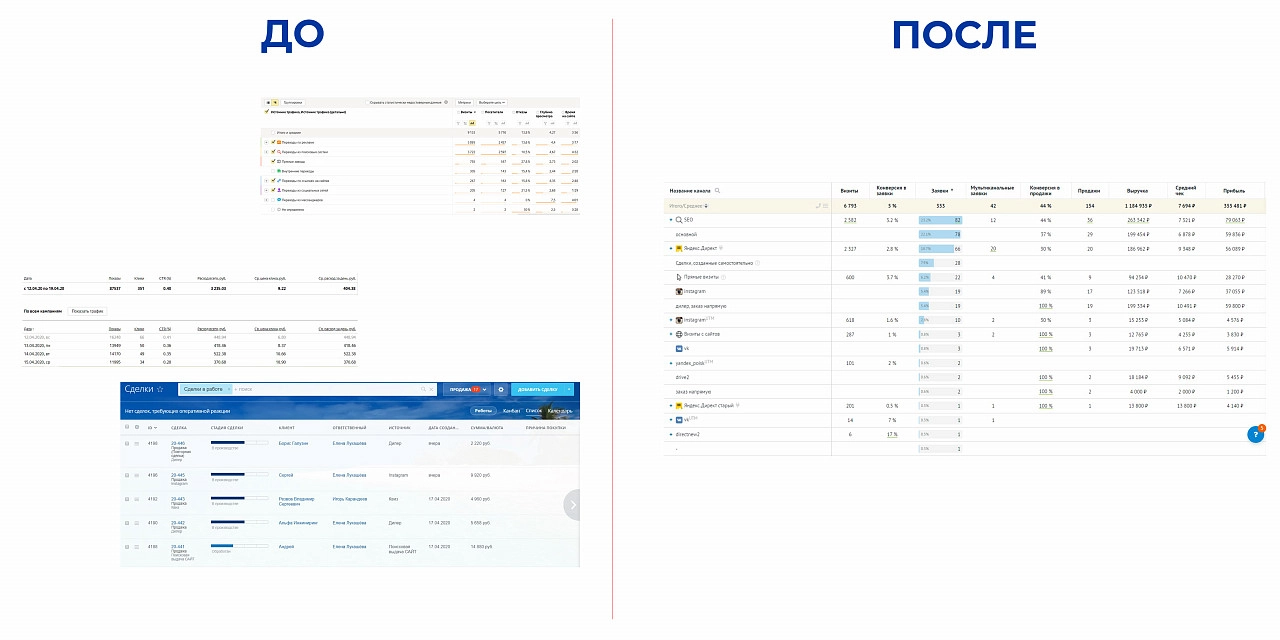Open the Продажа funnel dropdown
The image size is (1280, 640).
coord(467,389)
